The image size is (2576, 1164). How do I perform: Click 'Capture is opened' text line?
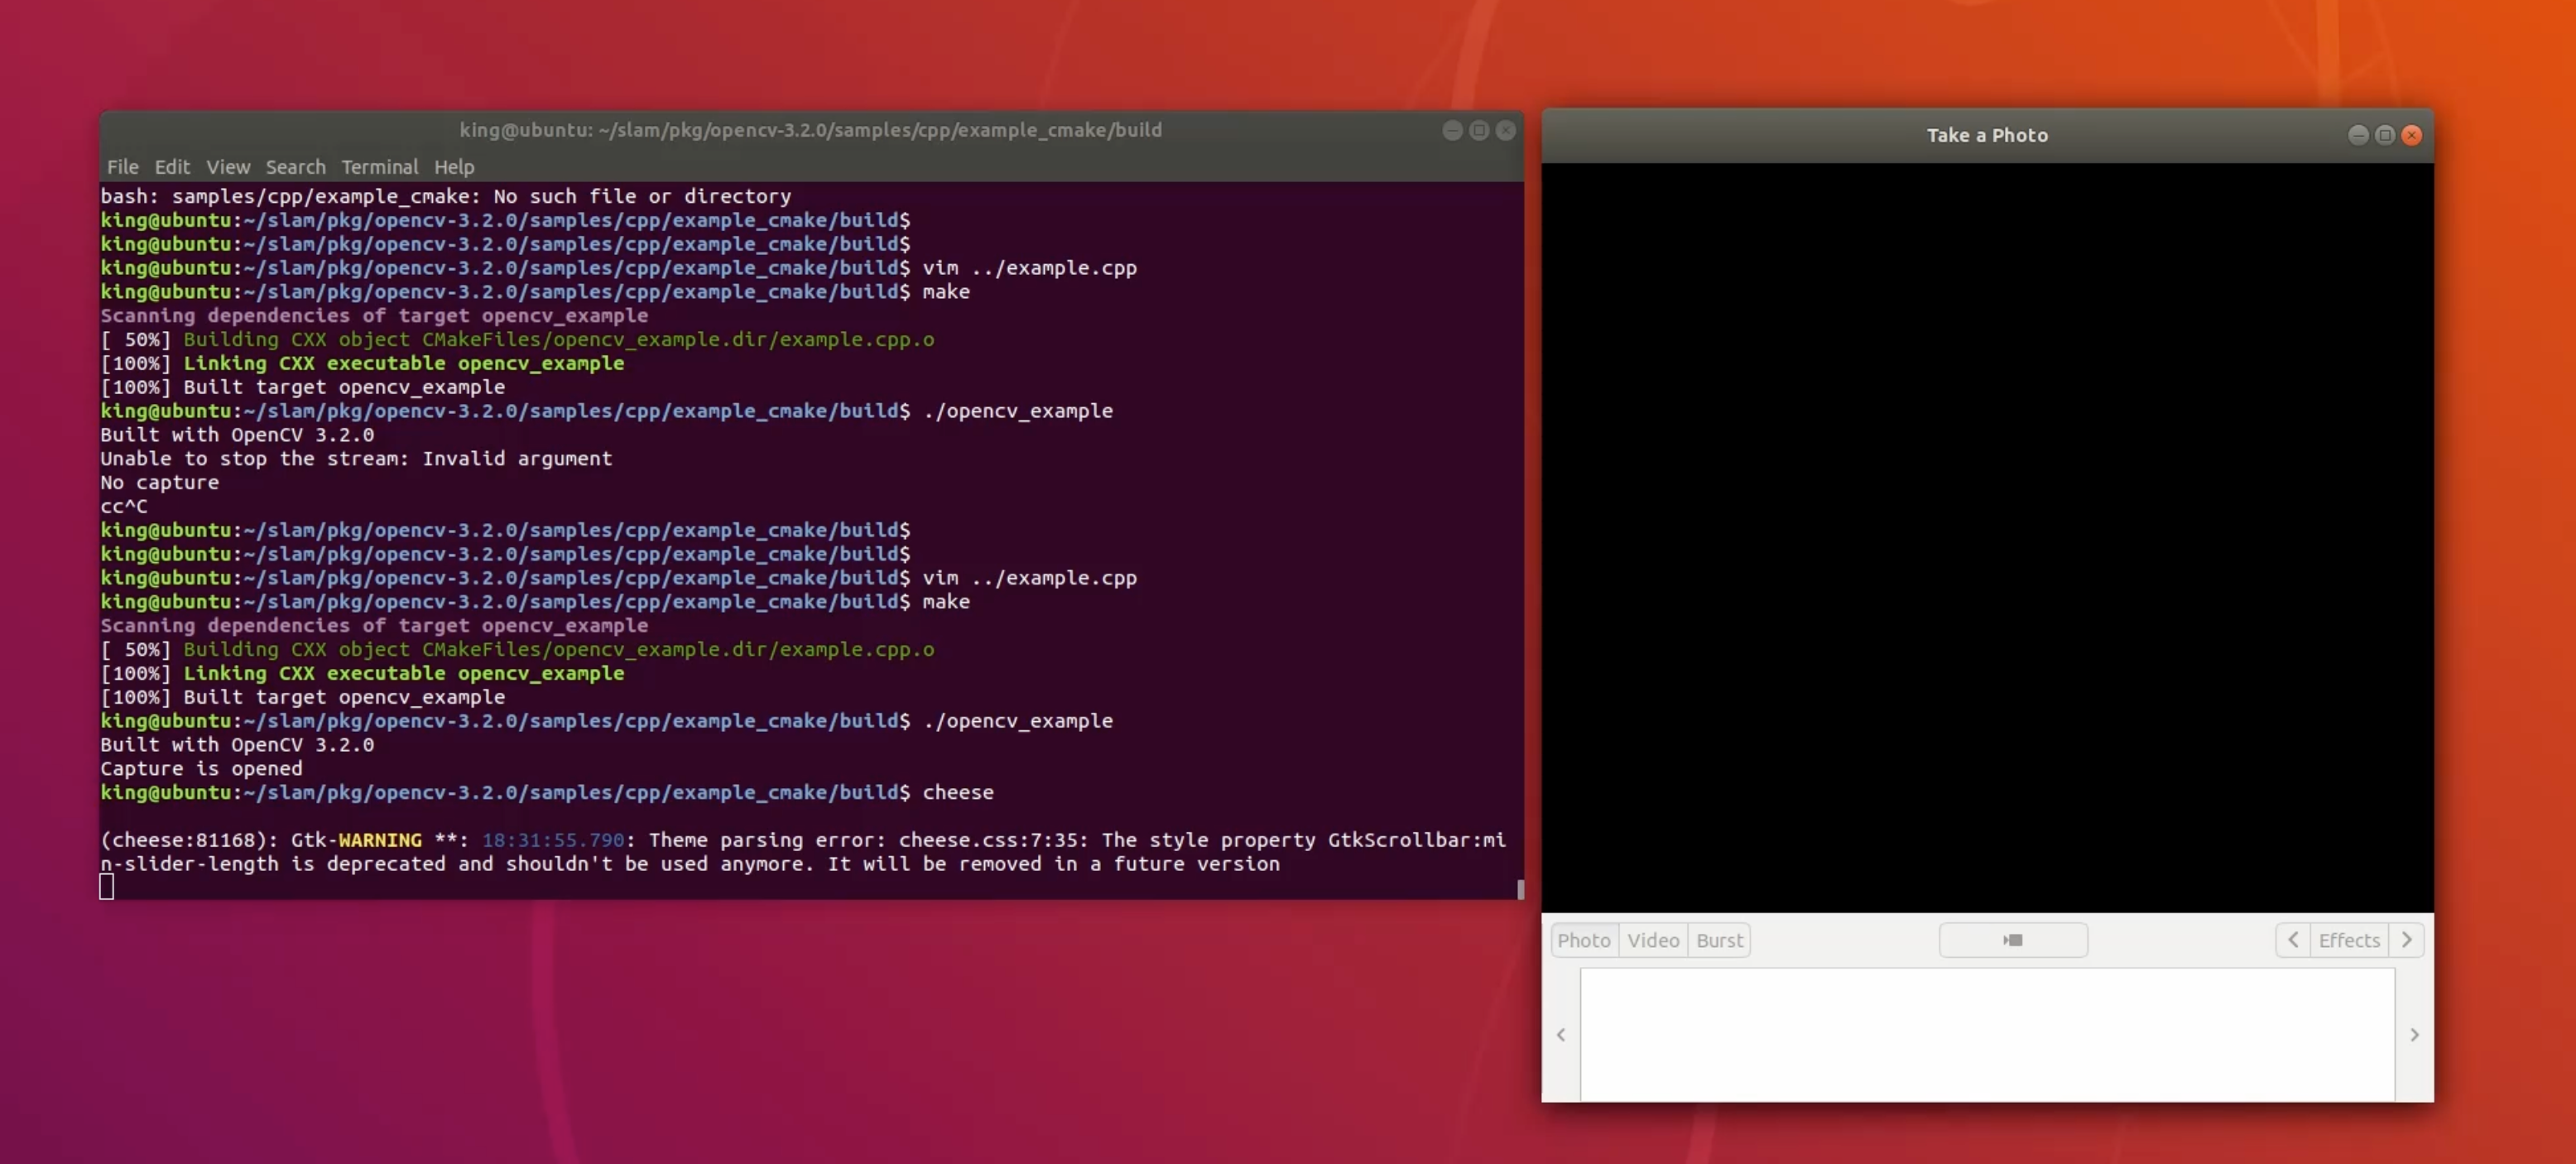[201, 768]
